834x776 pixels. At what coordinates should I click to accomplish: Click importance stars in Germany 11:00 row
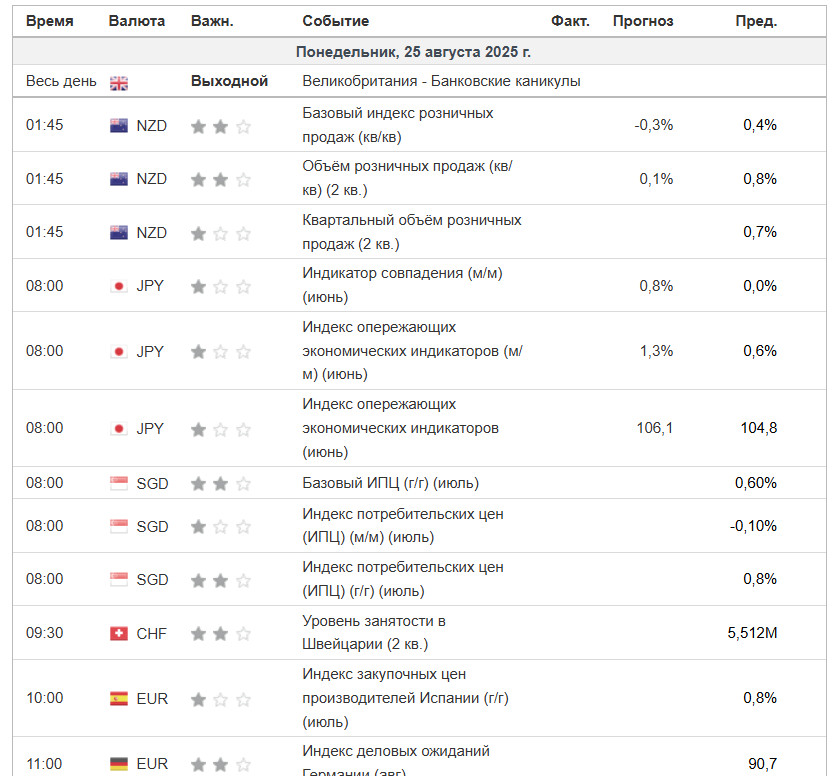click(221, 765)
